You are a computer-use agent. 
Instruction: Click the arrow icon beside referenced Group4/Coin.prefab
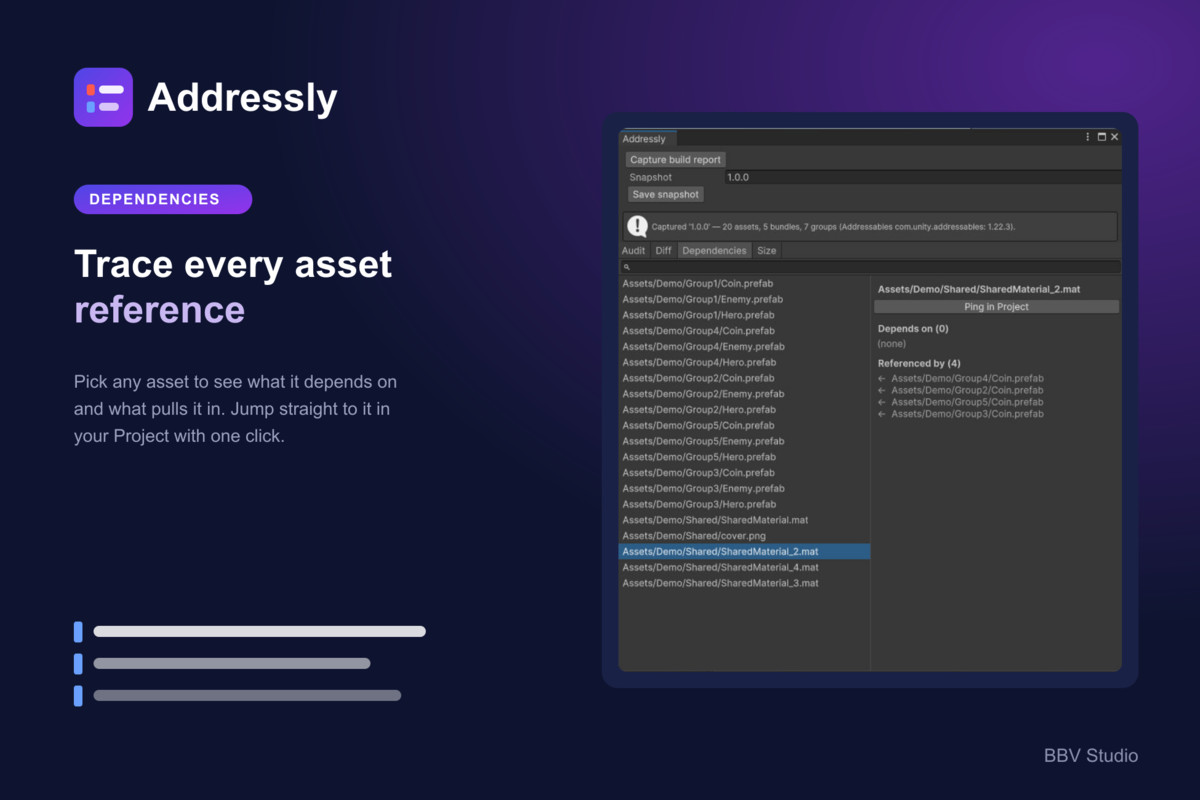tap(882, 379)
